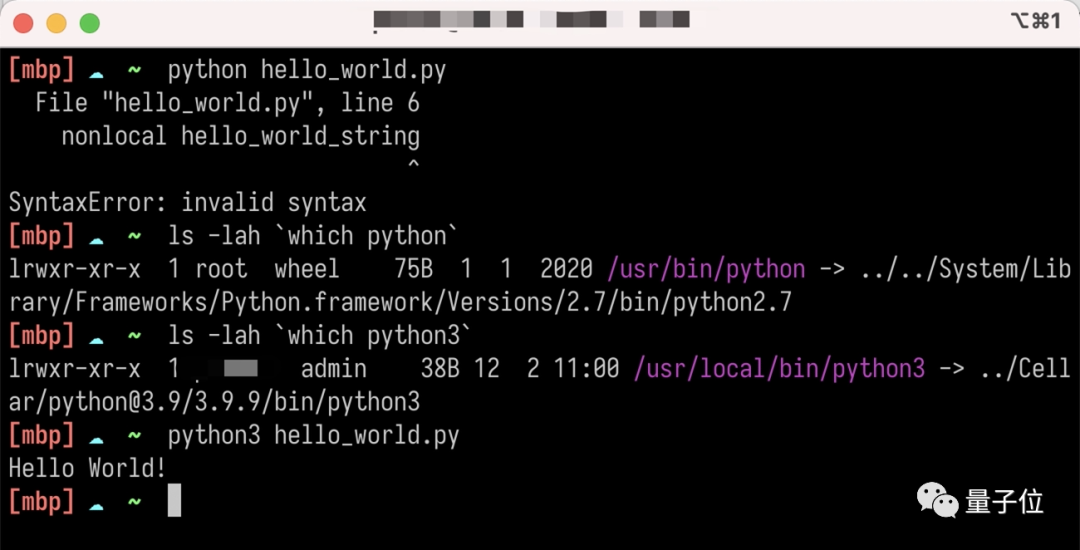Click the red close window button

[23, 22]
